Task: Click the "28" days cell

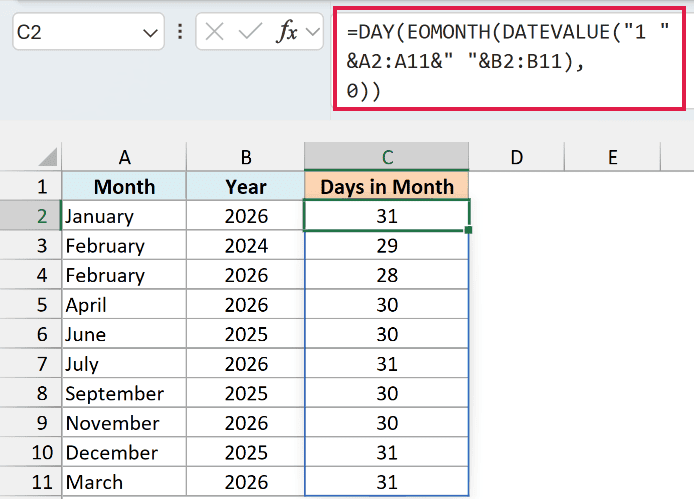Action: click(386, 275)
